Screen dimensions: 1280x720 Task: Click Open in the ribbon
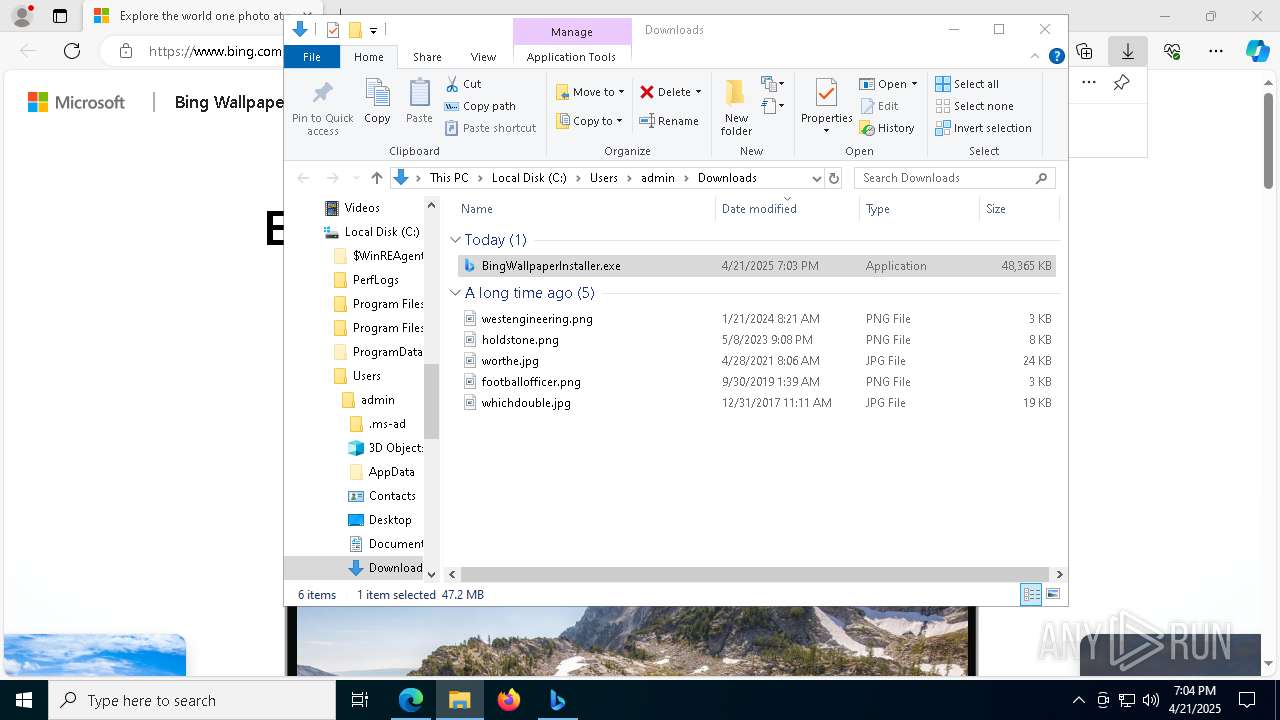[x=888, y=84]
